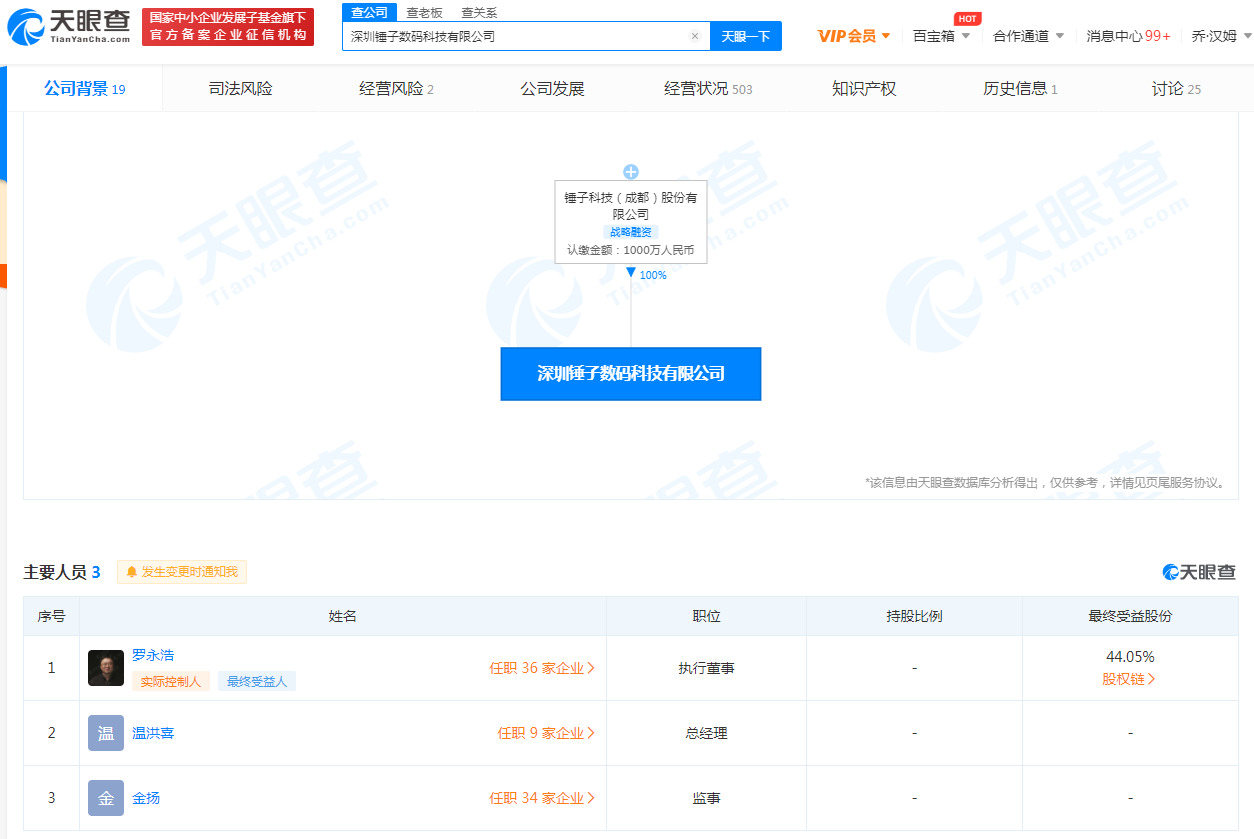The width and height of the screenshot is (1254, 839).
Task: Click the 最终受益人 tag
Action: 257,681
